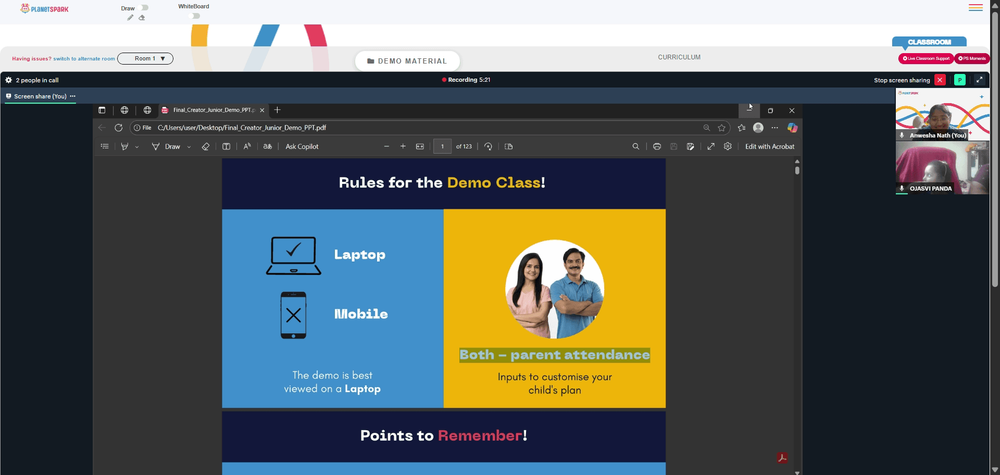This screenshot has width=1000, height=475.
Task: Select the pencil drawing icon
Action: point(131,17)
